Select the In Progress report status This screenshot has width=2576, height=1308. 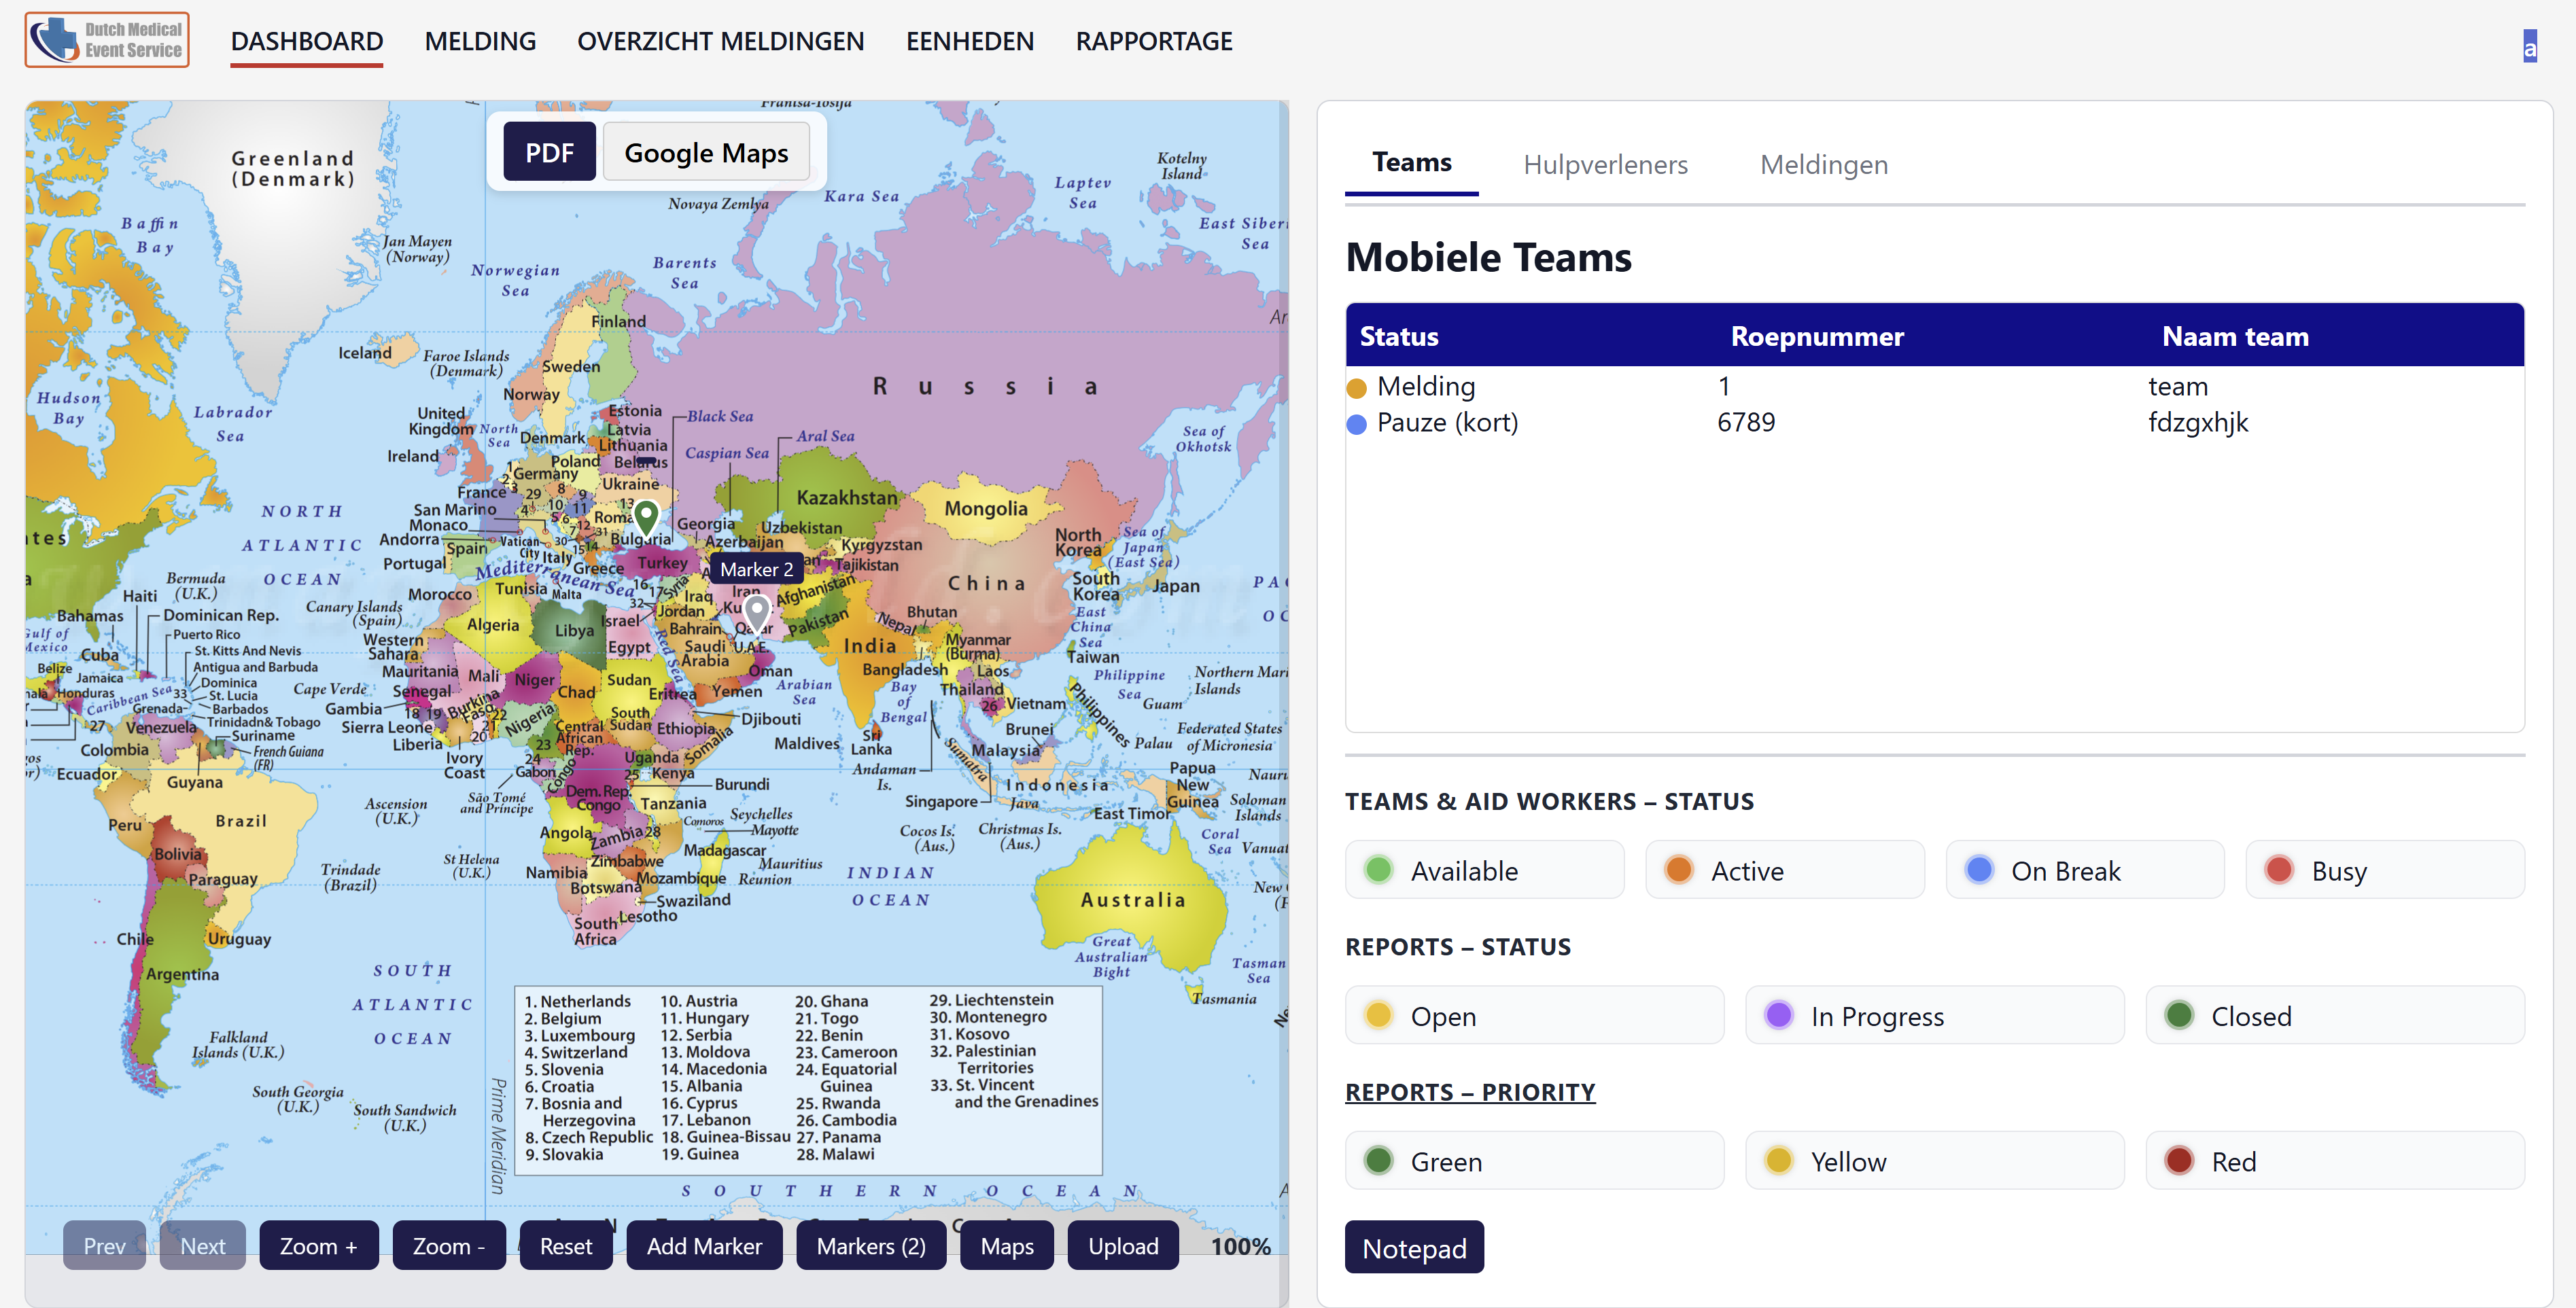coord(1935,1015)
